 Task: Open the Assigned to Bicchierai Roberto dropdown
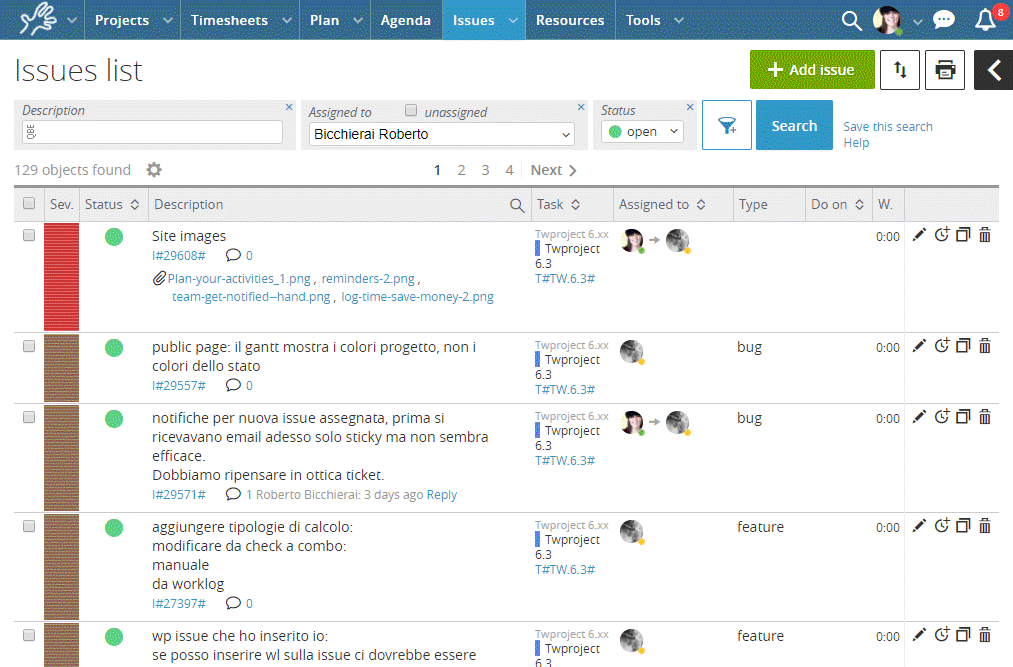[x=441, y=134]
